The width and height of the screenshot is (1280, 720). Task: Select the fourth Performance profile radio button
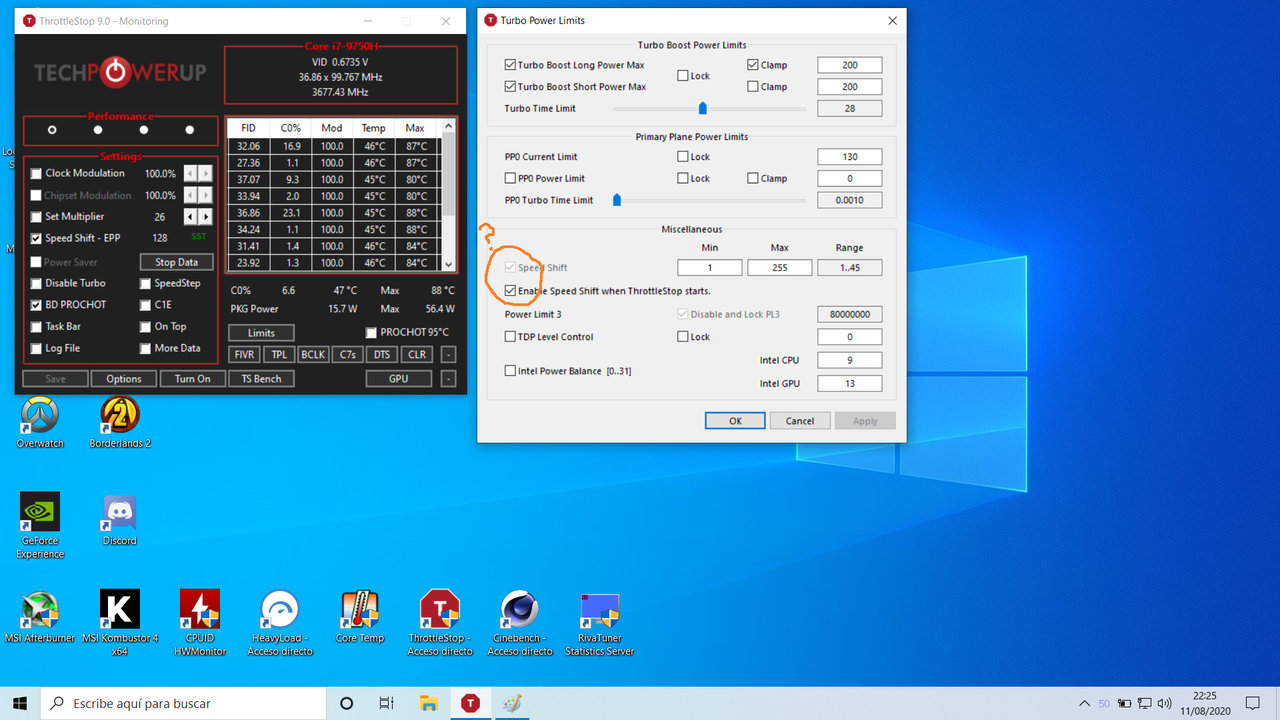(x=189, y=130)
